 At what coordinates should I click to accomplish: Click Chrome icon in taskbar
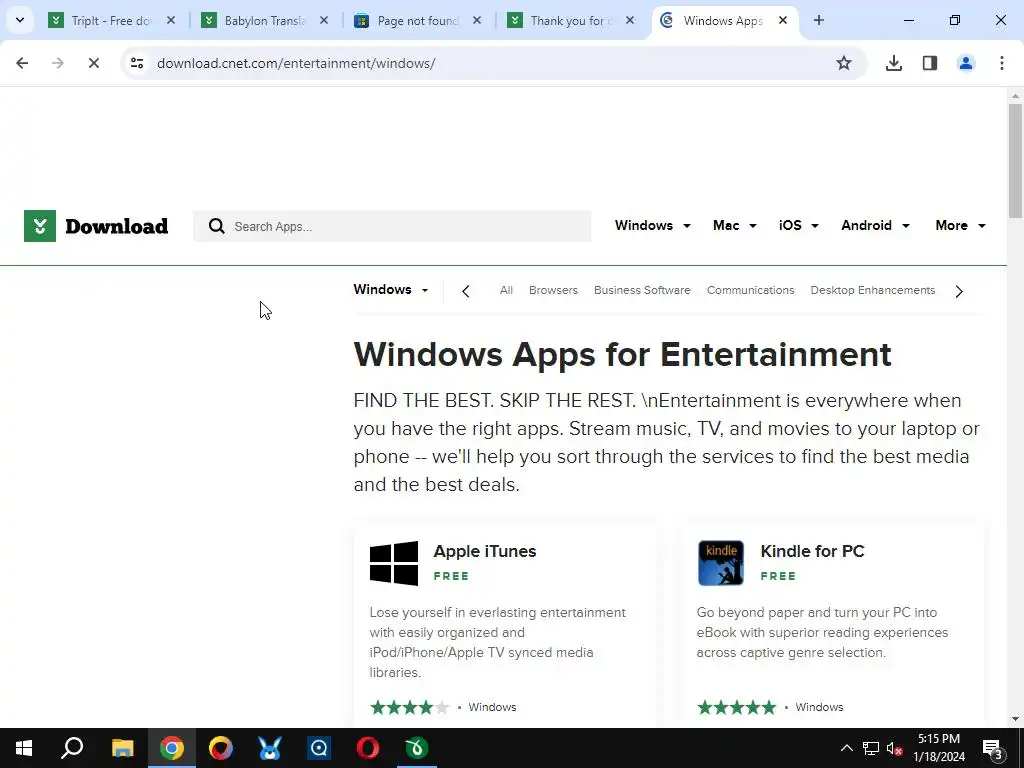(x=172, y=748)
